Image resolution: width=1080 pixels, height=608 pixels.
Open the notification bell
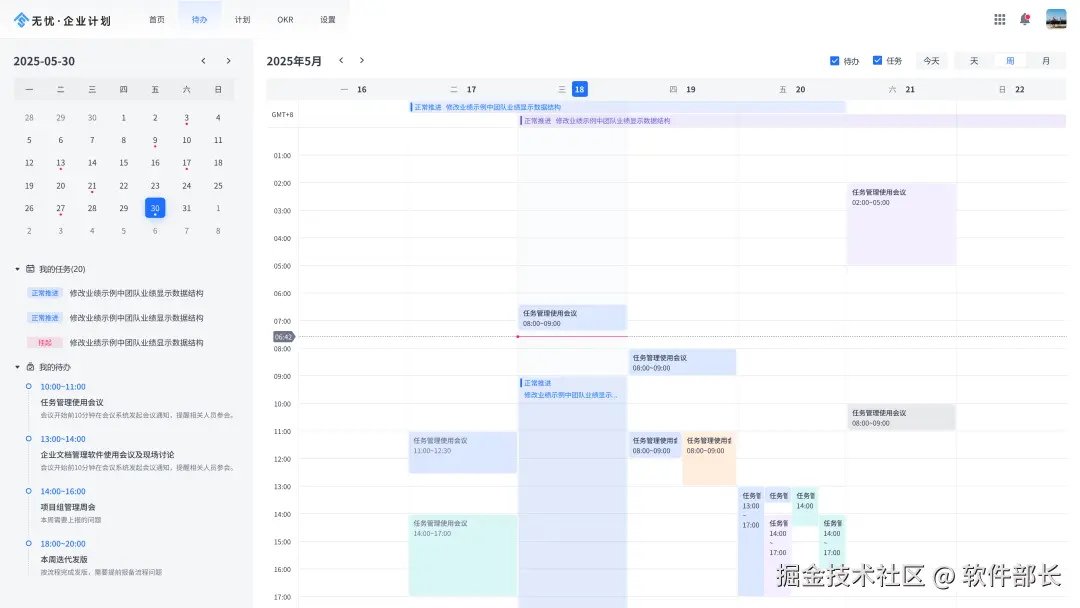[x=1025, y=19]
